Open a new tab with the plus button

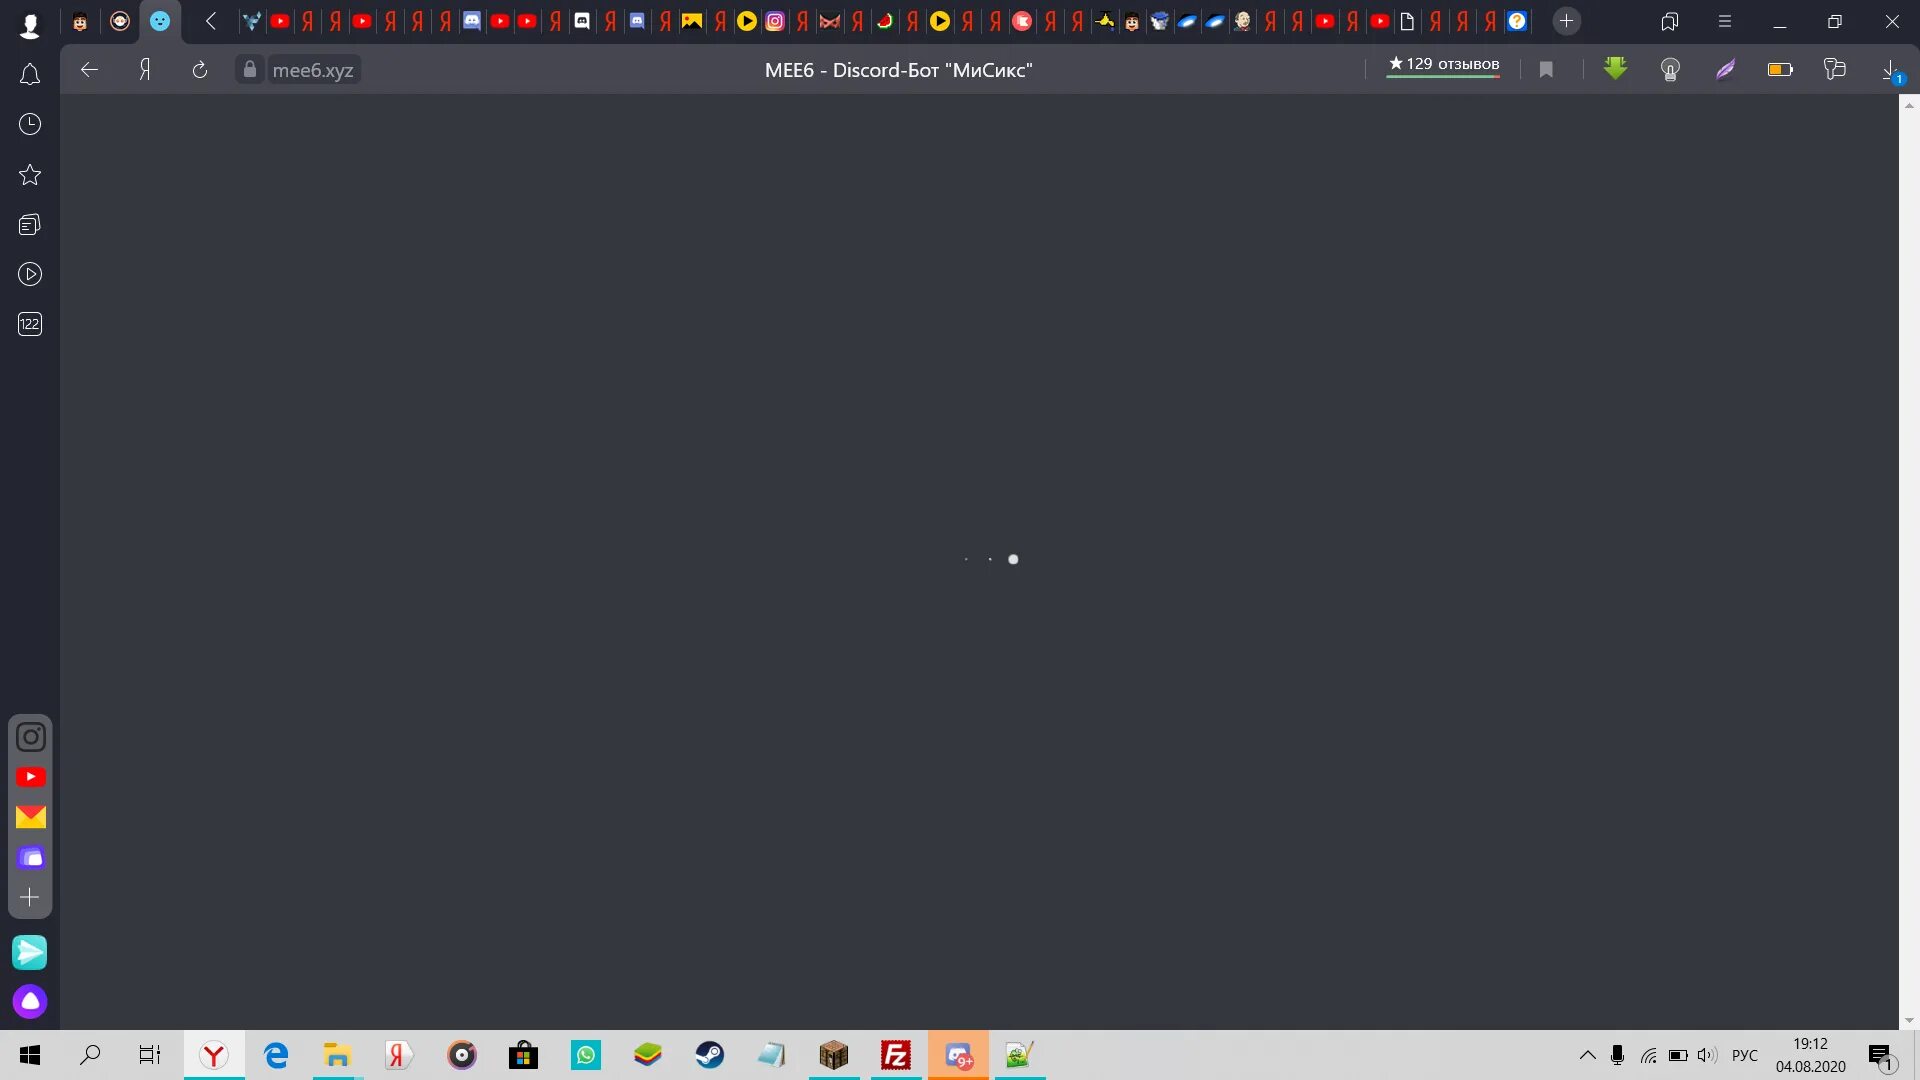pyautogui.click(x=1566, y=21)
